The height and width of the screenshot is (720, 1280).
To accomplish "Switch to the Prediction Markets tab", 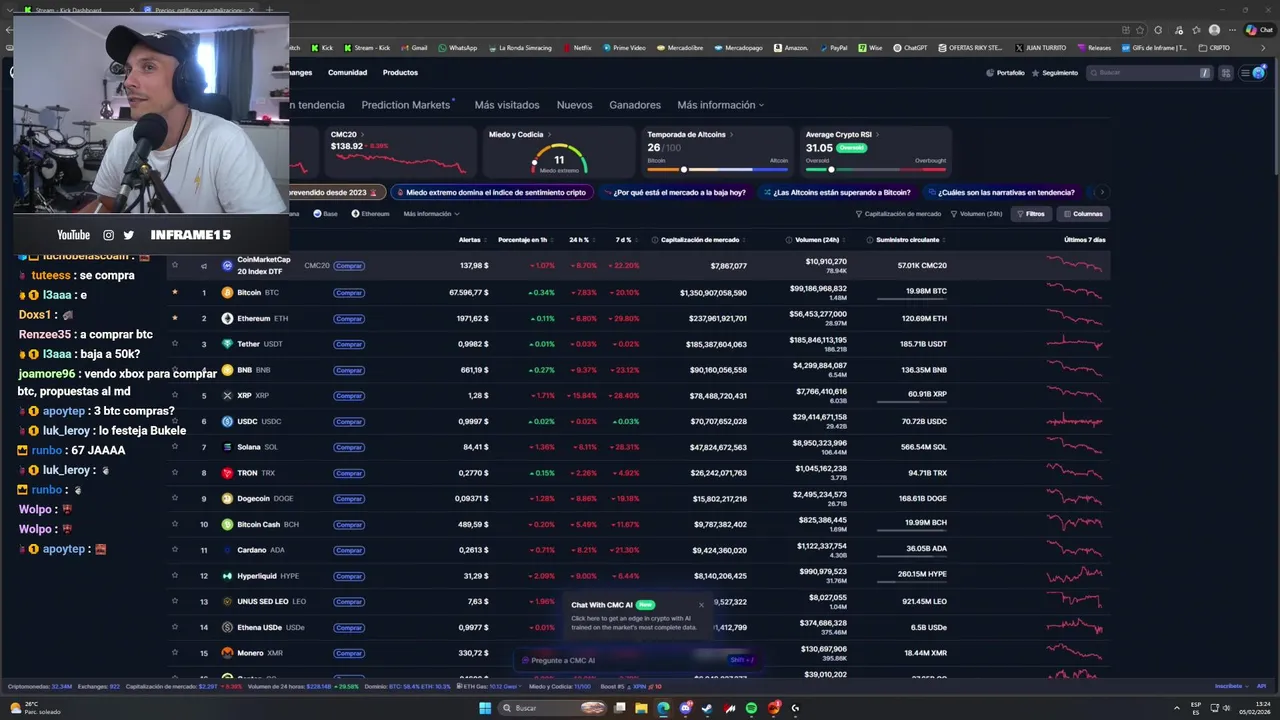I will click(x=406, y=105).
